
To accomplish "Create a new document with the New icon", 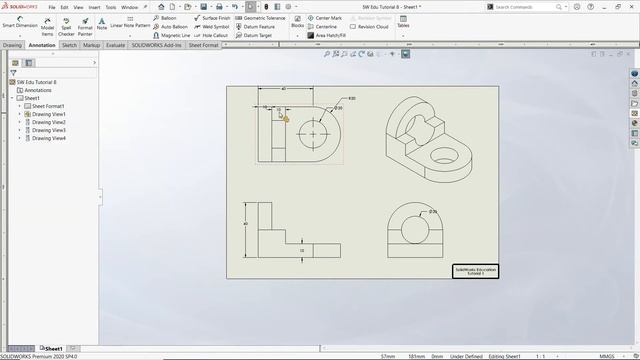I will 172,7.
